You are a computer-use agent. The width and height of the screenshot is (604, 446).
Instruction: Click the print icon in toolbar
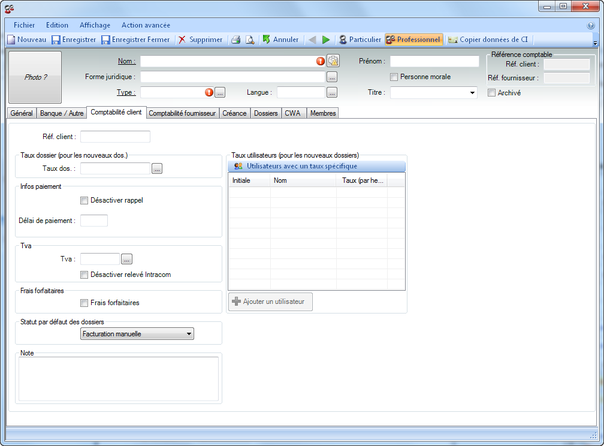point(235,40)
